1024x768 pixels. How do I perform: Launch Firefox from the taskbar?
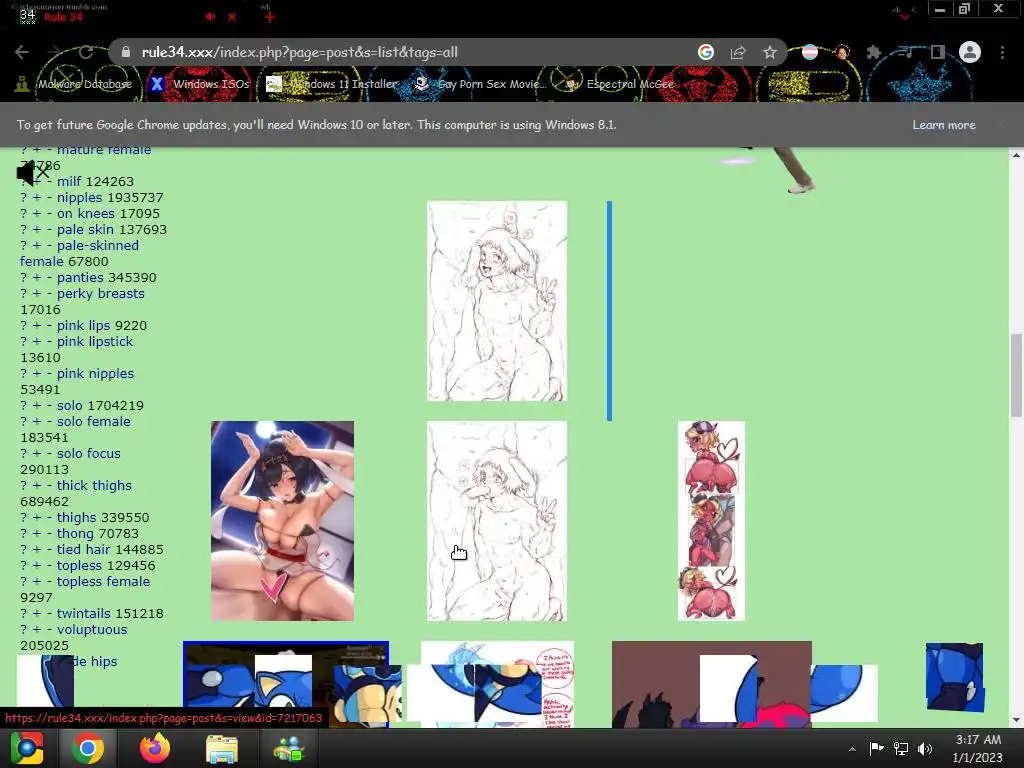click(155, 748)
